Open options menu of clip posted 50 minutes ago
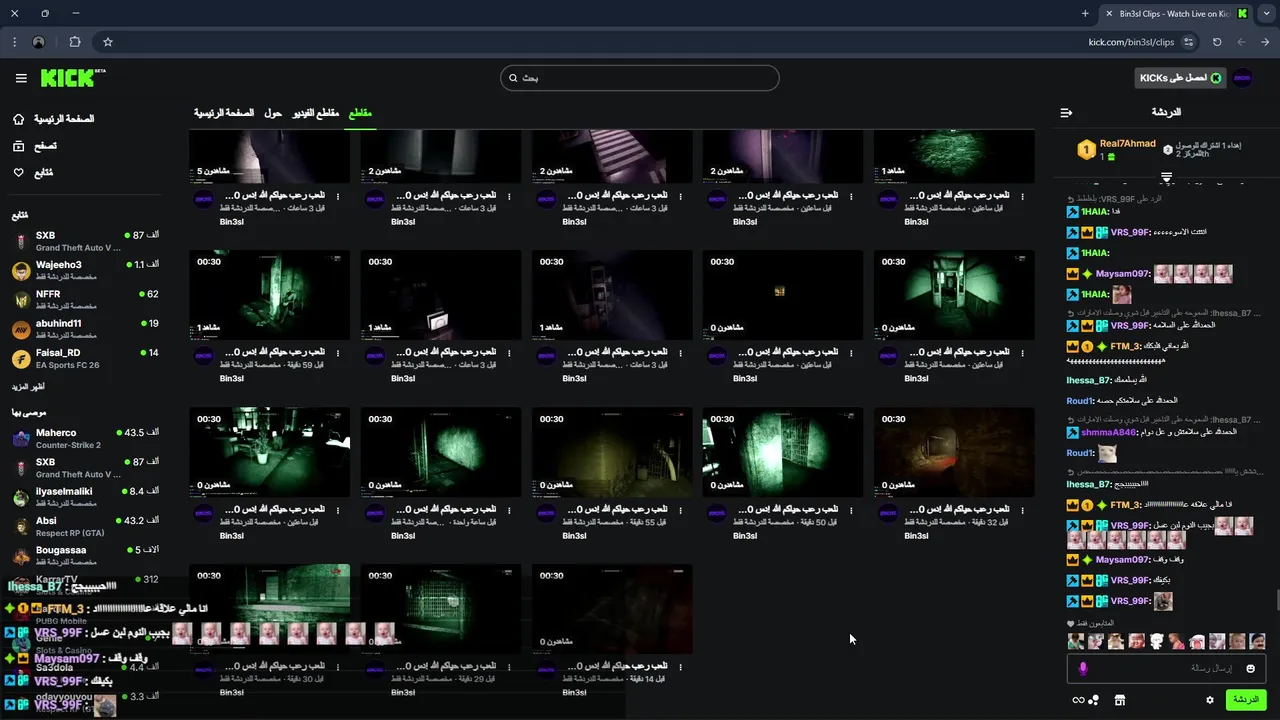1280x720 pixels. [851, 510]
